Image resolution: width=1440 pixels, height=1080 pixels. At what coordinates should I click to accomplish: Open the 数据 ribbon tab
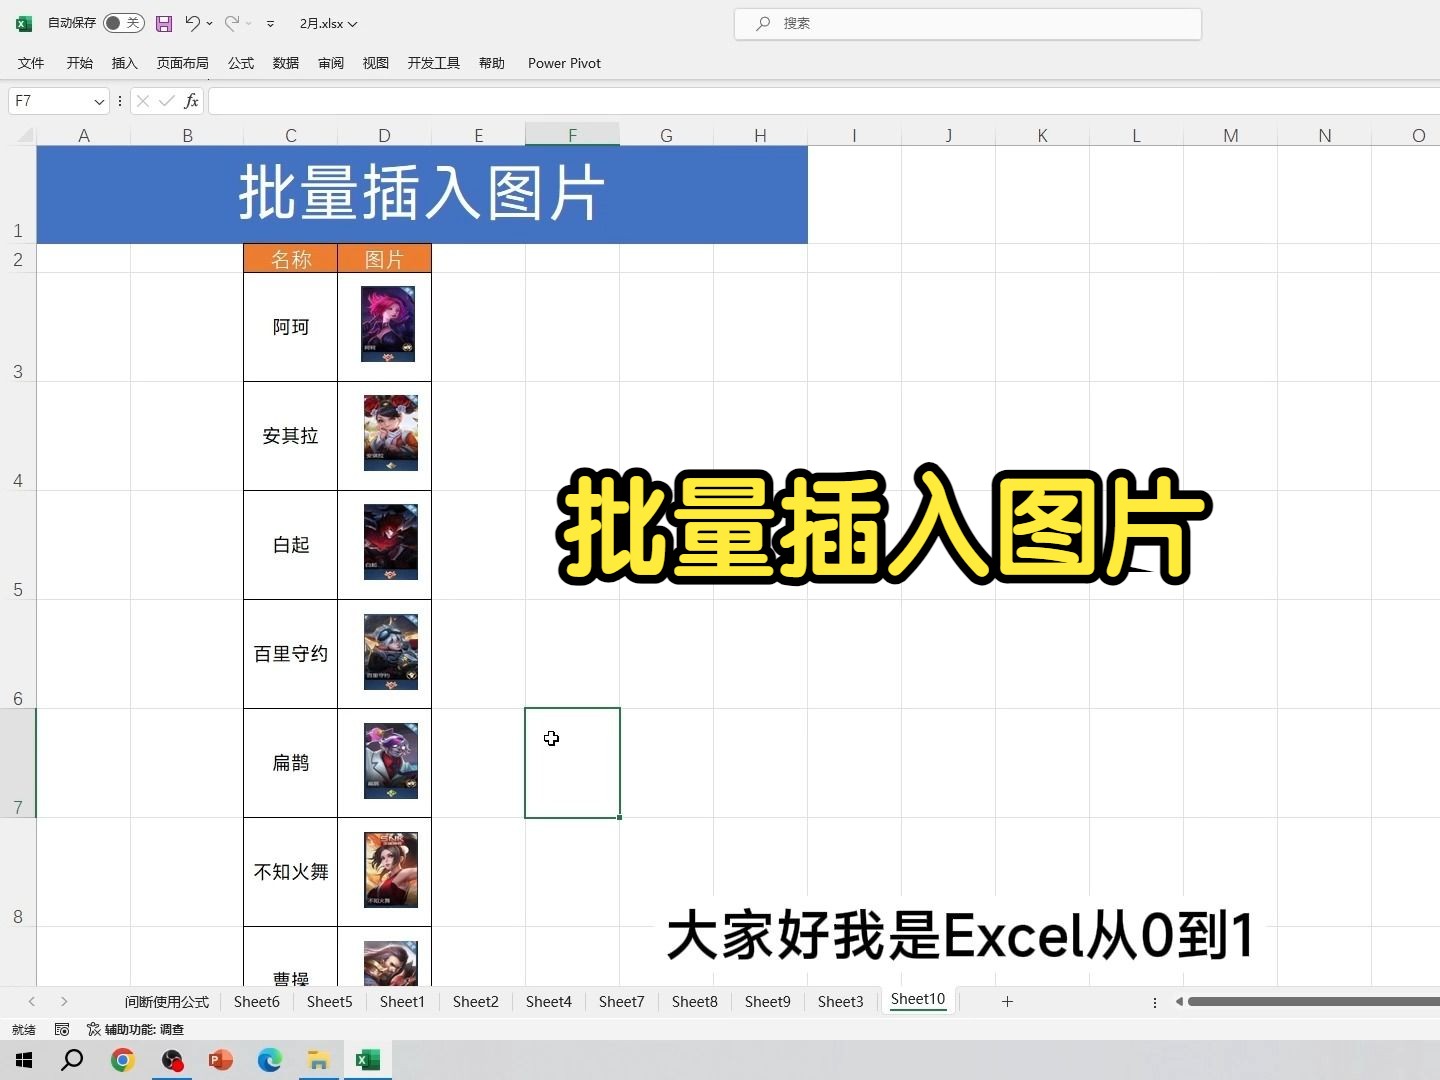[x=286, y=63]
